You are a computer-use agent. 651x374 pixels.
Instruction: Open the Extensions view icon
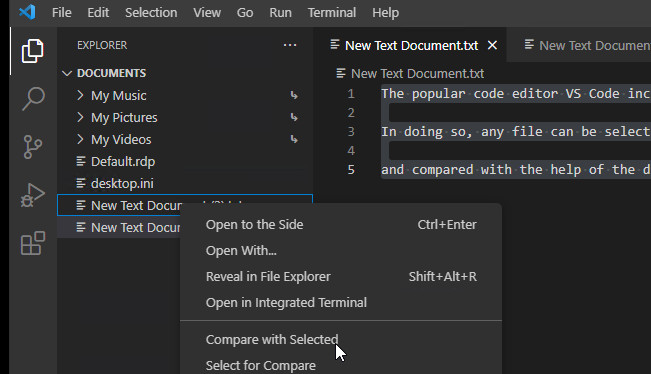32,243
